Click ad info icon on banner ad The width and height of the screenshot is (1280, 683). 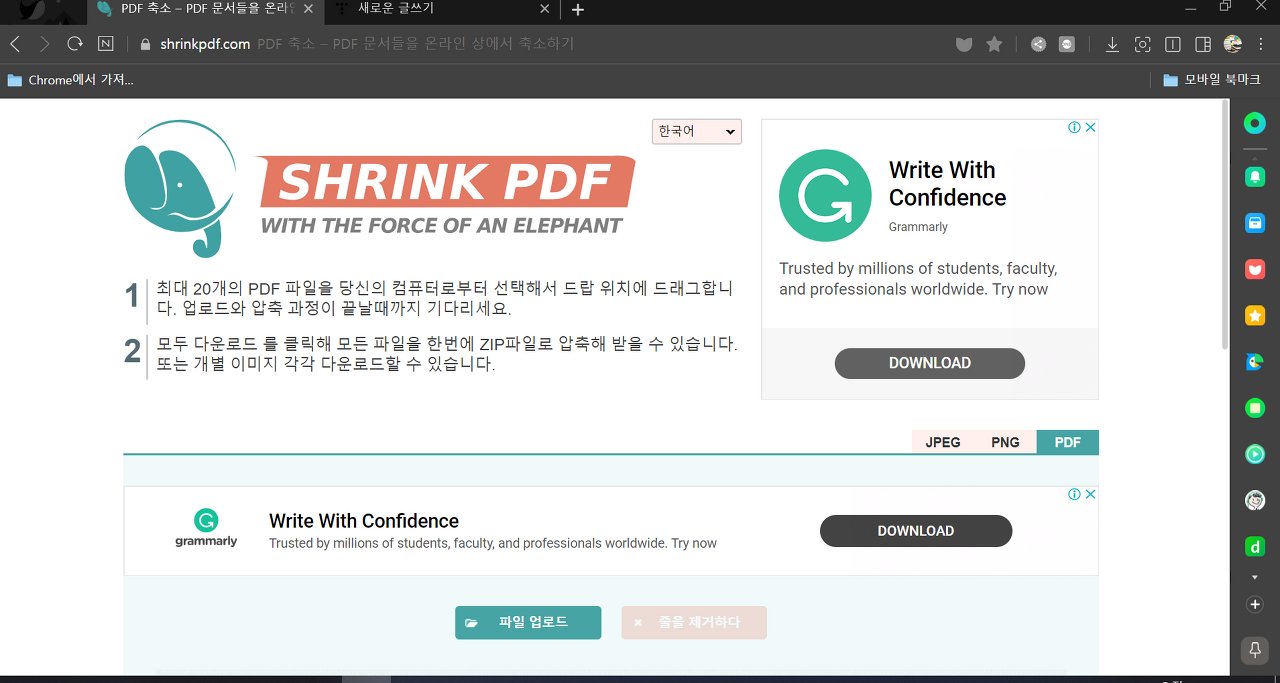pos(1074,494)
